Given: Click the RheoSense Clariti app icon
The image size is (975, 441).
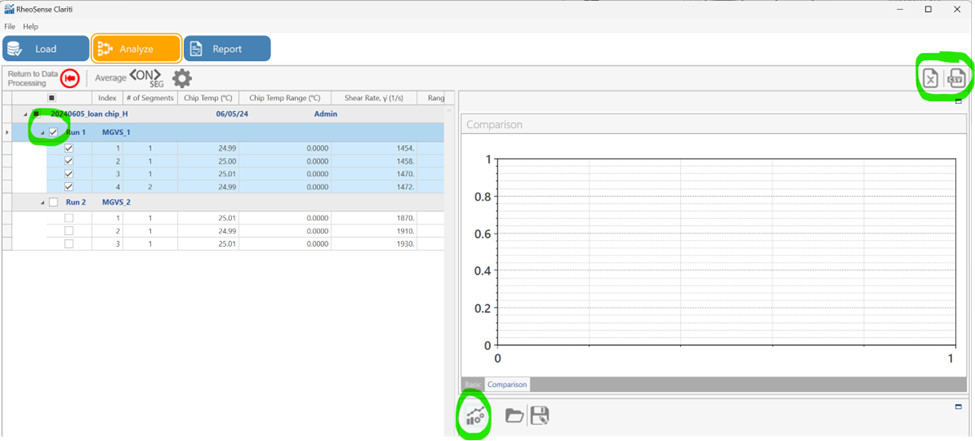Looking at the screenshot, I should [x=9, y=9].
